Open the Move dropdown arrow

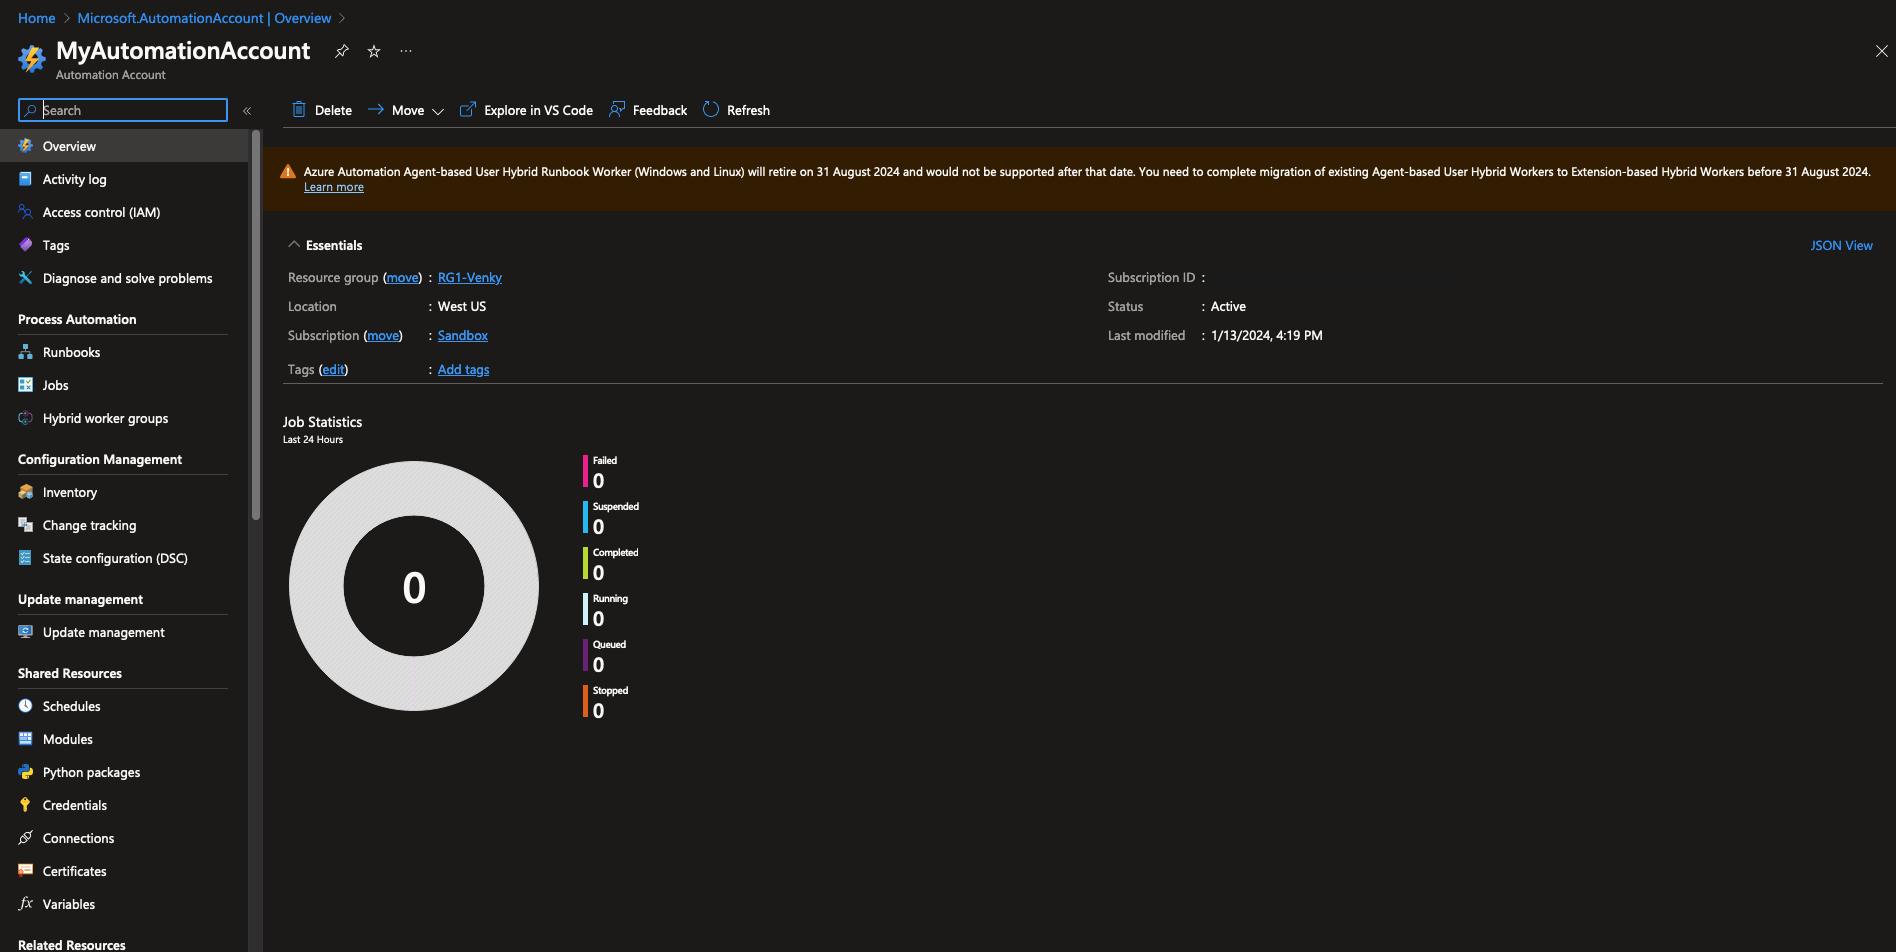coord(438,111)
